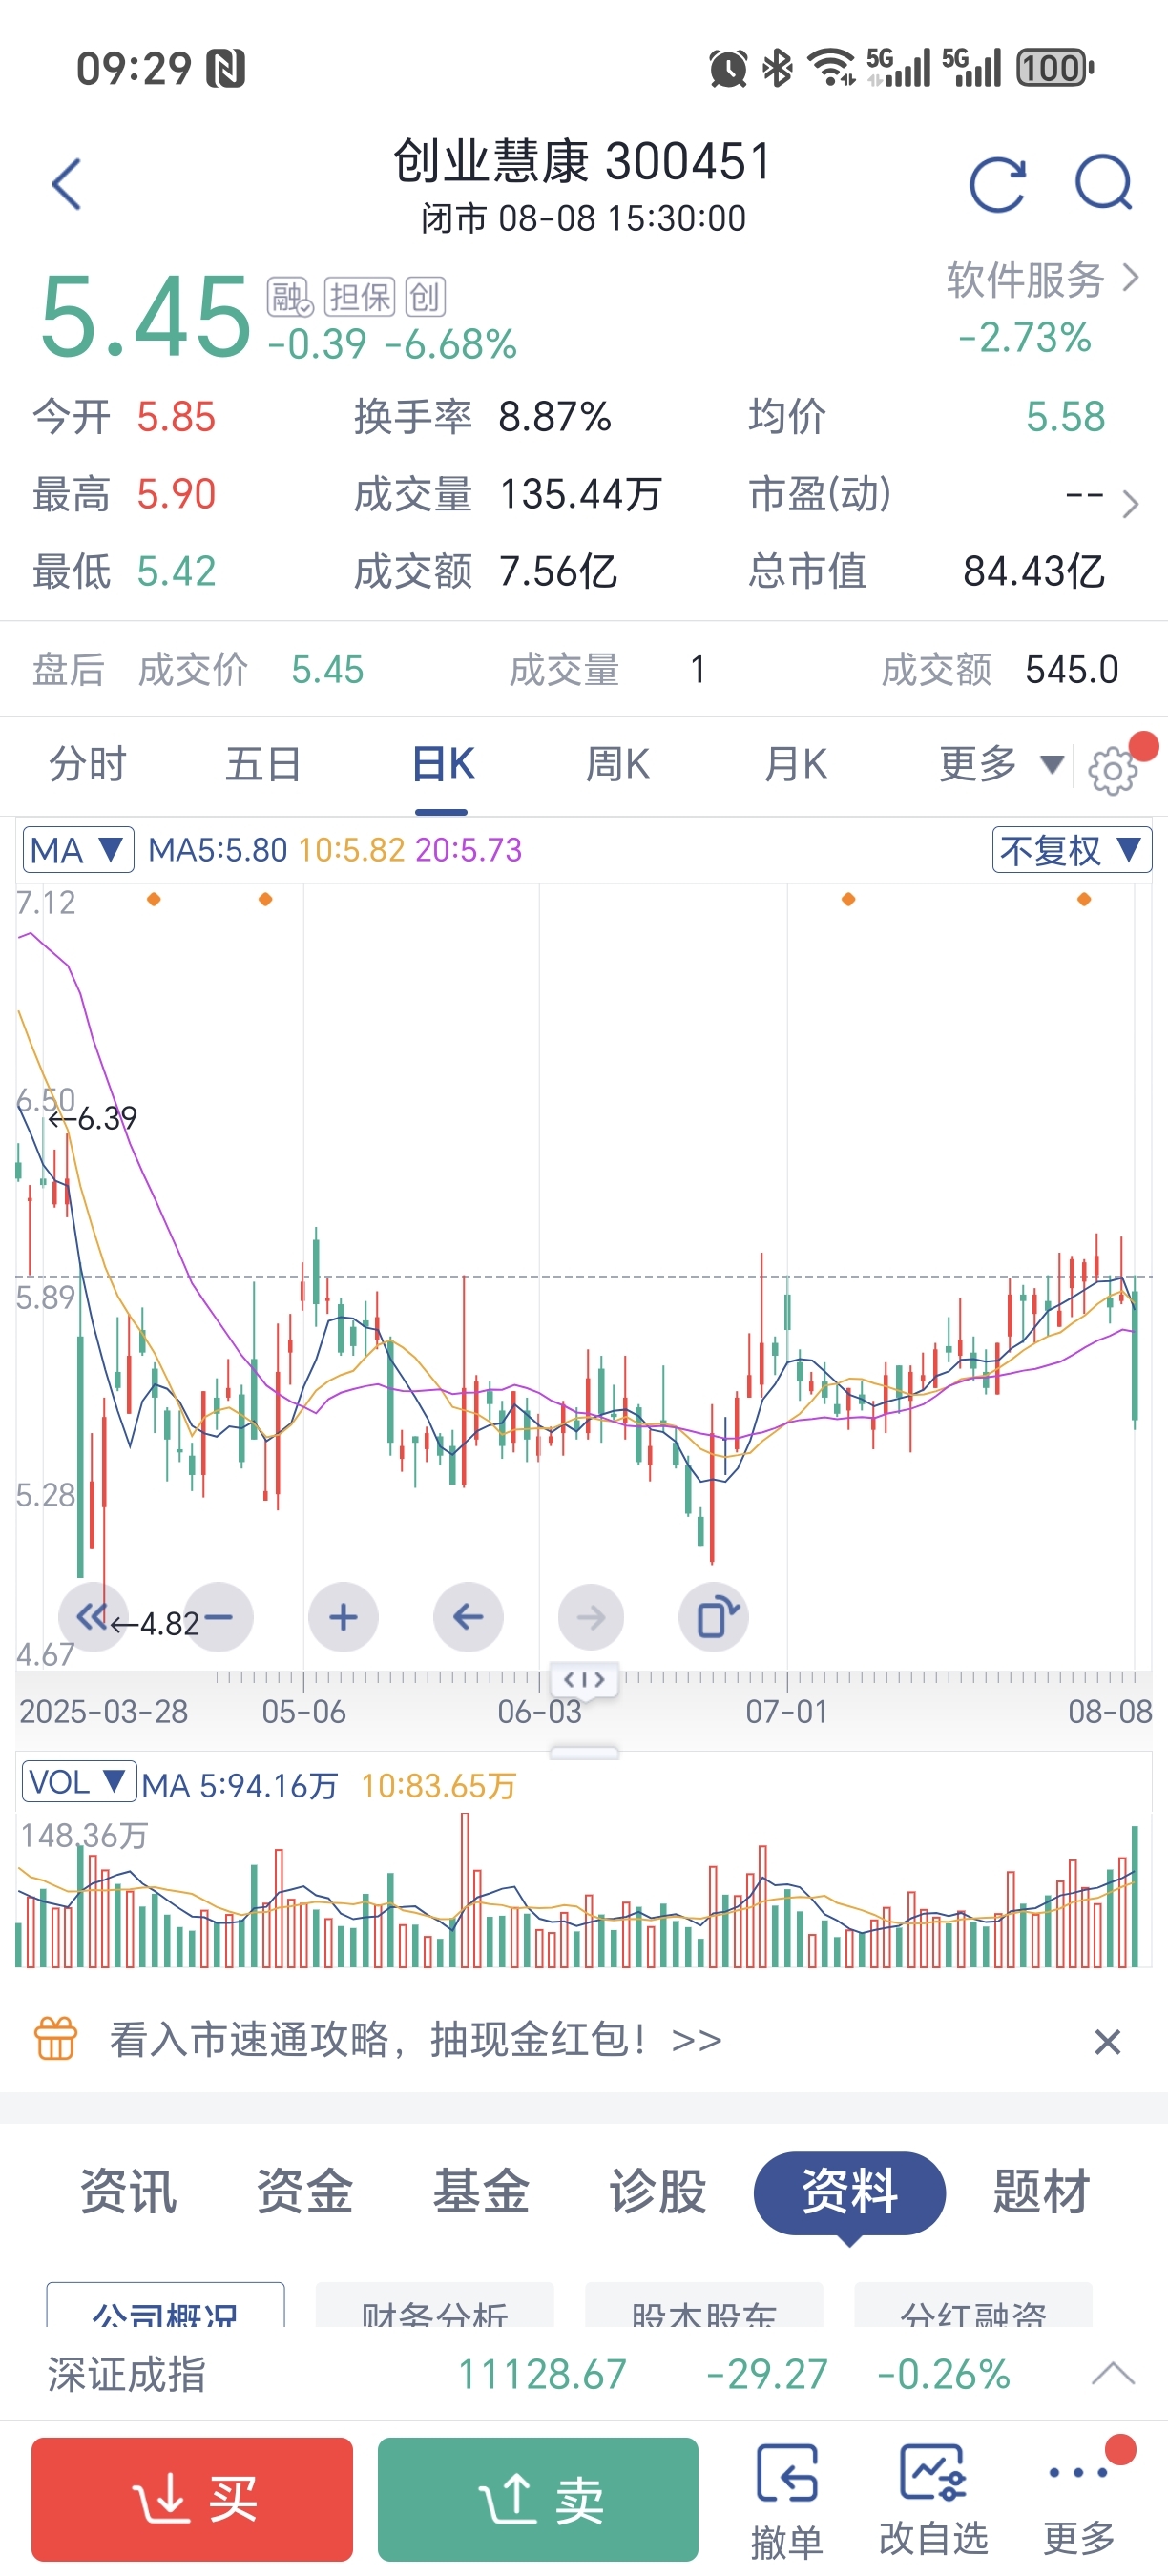Zoom out chart with minus button
Image resolution: width=1168 pixels, height=2576 pixels.
coord(218,1617)
